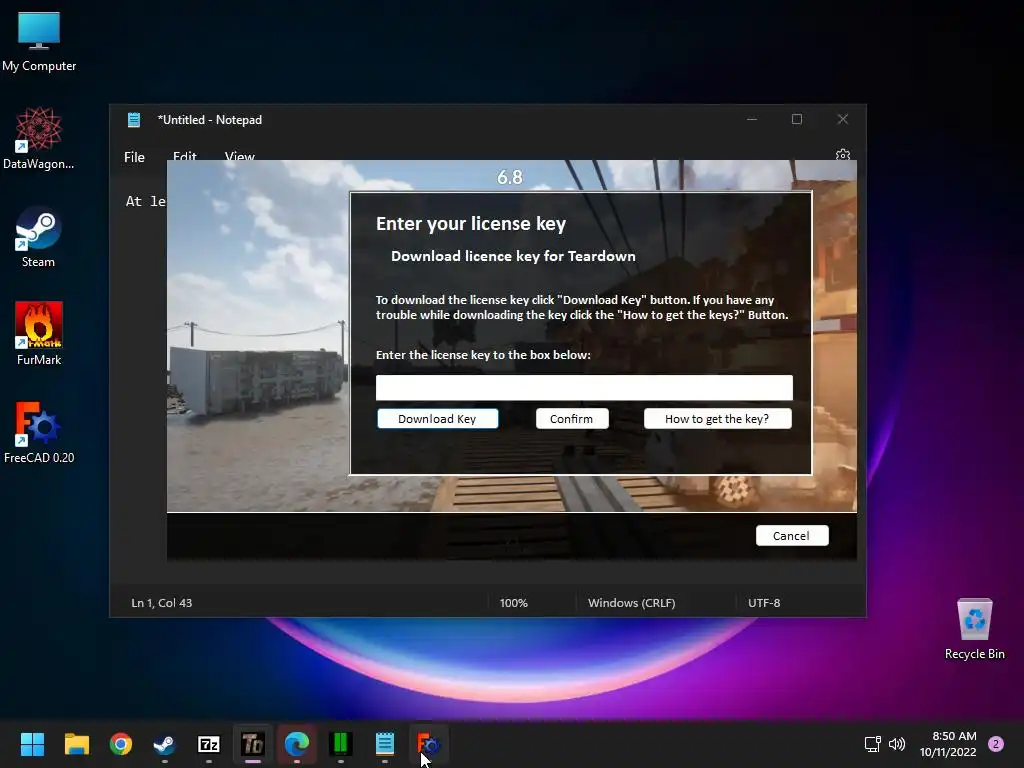Maximize the Notepad window
Screen dimensions: 1024x768
[797, 119]
